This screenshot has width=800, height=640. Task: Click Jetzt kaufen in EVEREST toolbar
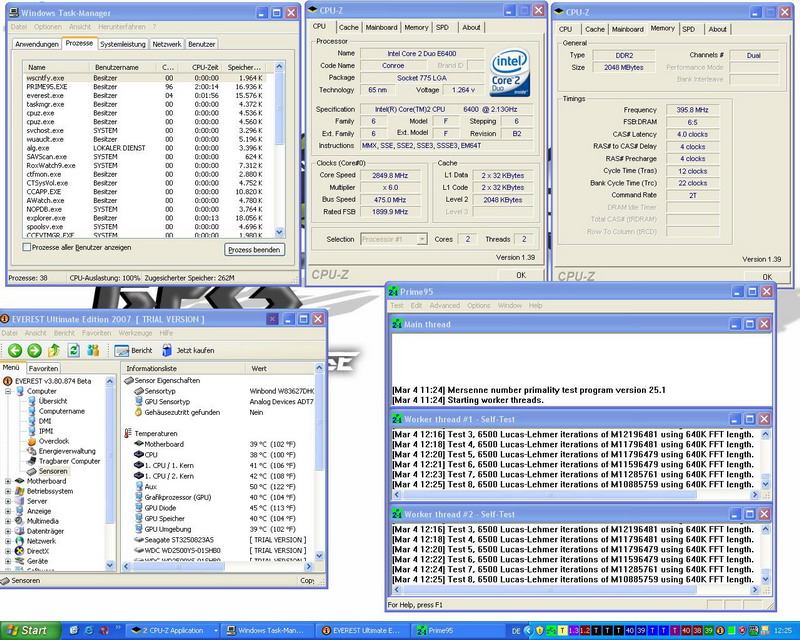pyautogui.click(x=188, y=351)
